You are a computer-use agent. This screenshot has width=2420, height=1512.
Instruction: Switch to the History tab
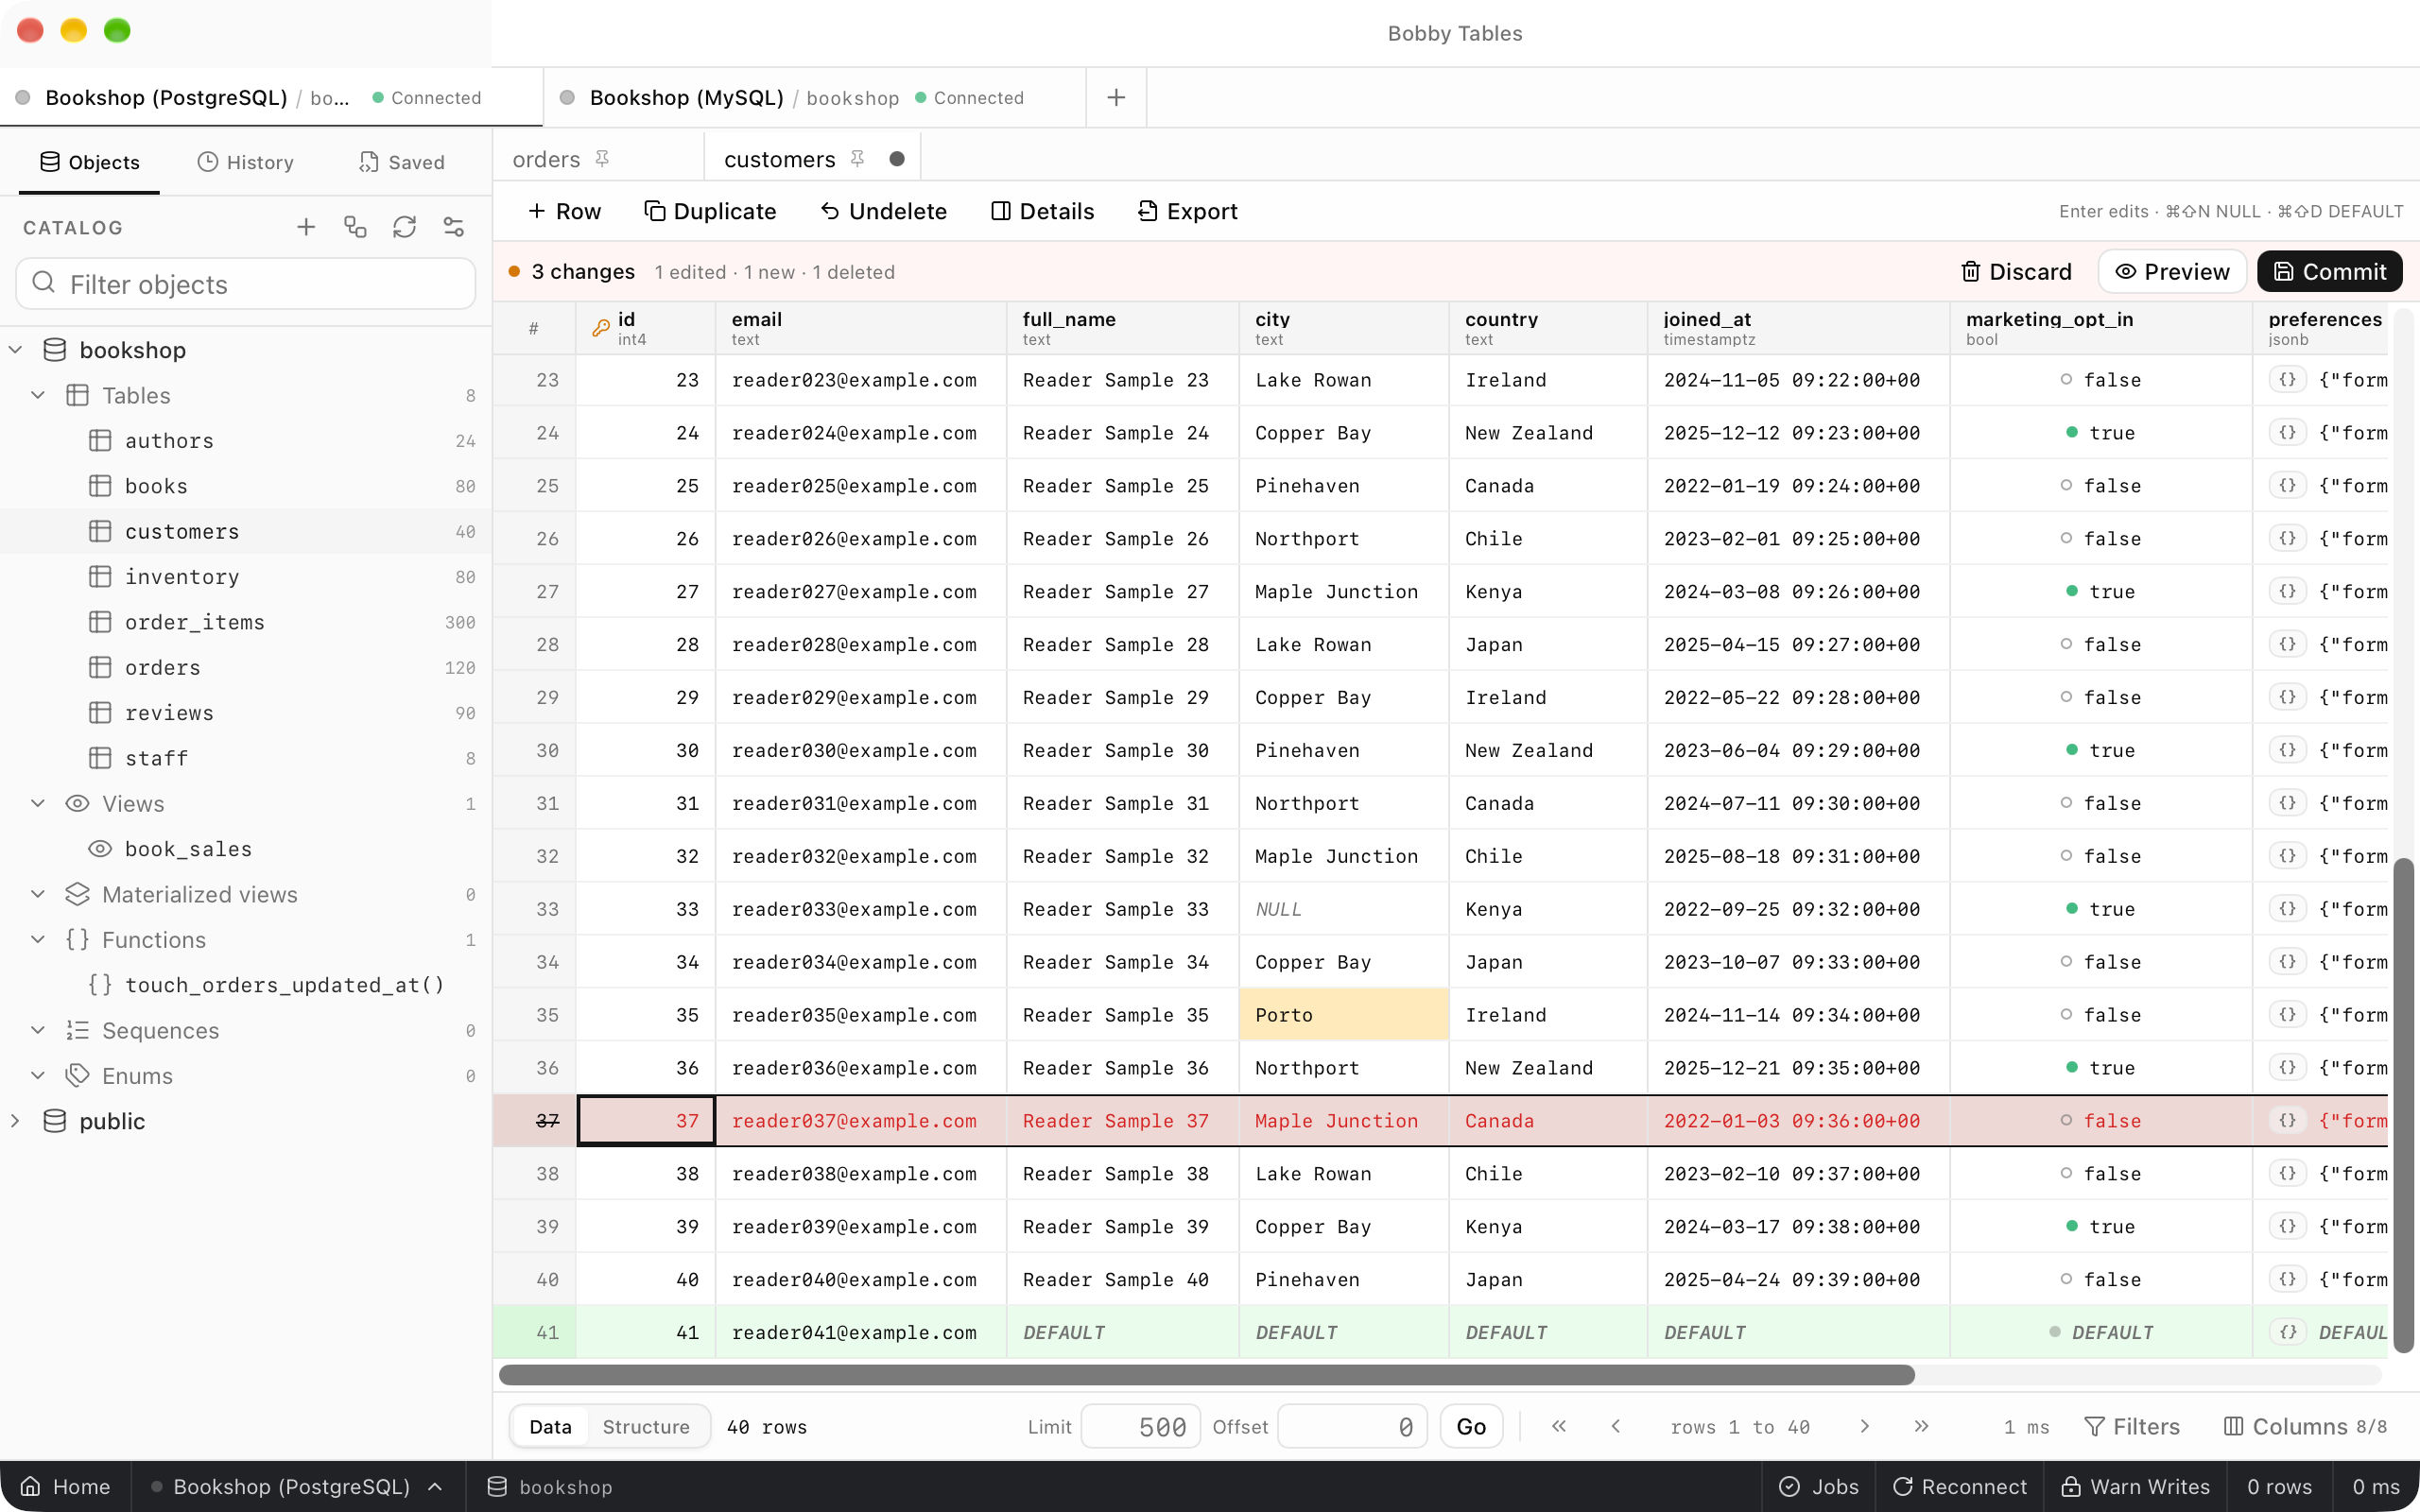point(246,162)
